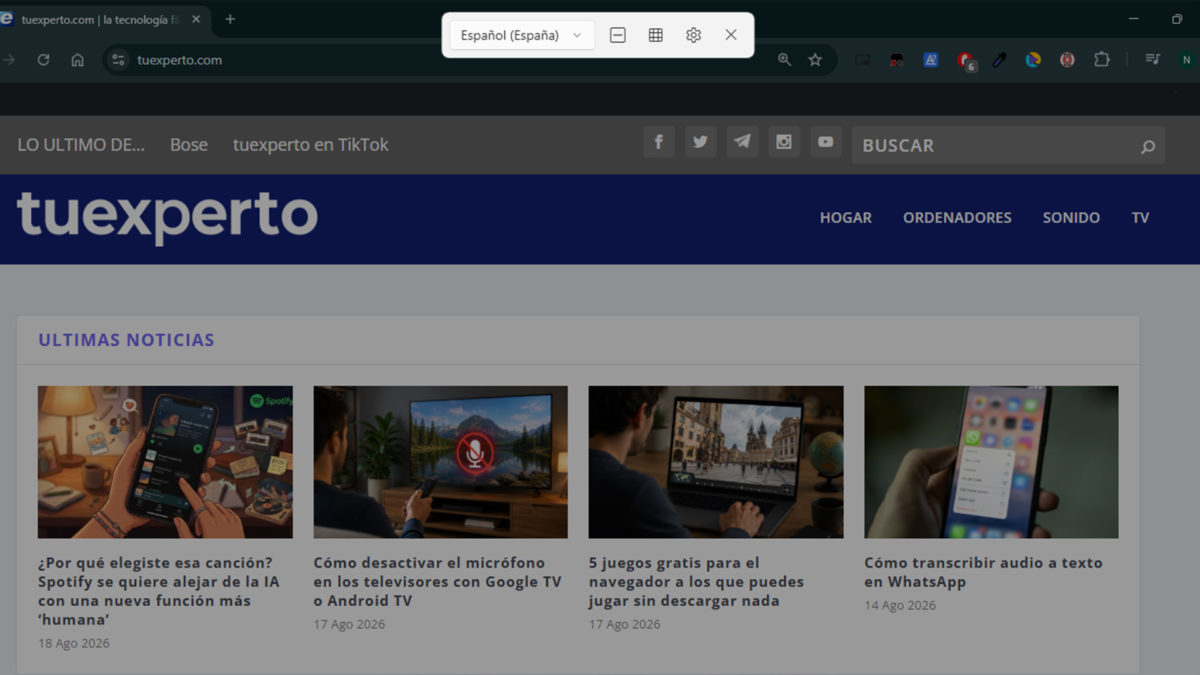Close the tuexperto.com tab
The height and width of the screenshot is (675, 1200).
point(194,19)
